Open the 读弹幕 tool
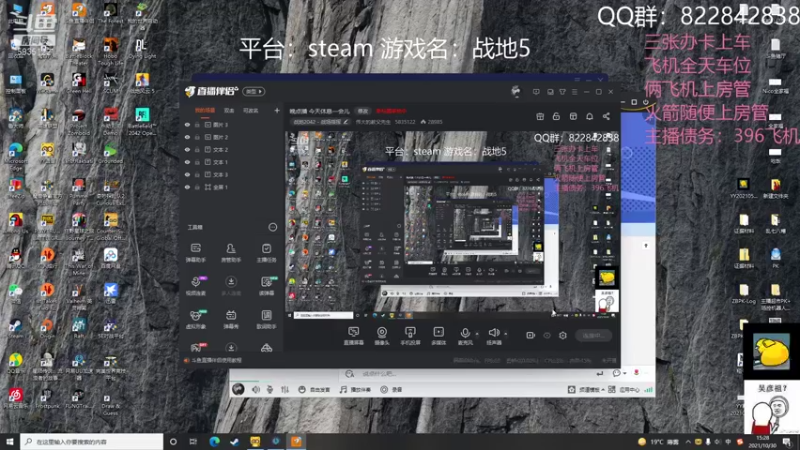Viewport: 800px width, 450px height. [x=266, y=286]
